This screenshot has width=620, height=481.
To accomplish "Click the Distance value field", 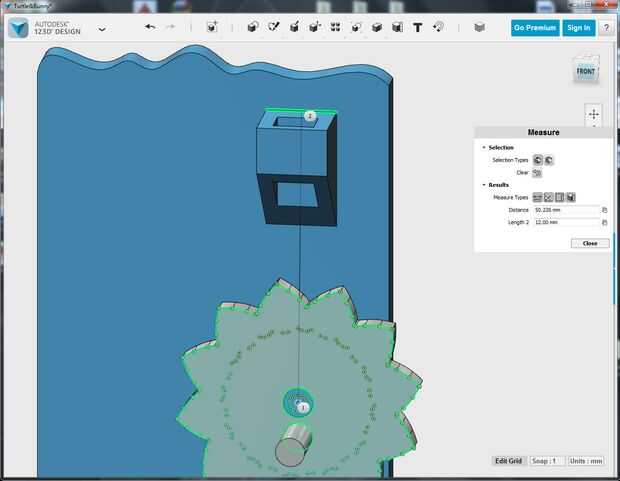I will coord(567,210).
